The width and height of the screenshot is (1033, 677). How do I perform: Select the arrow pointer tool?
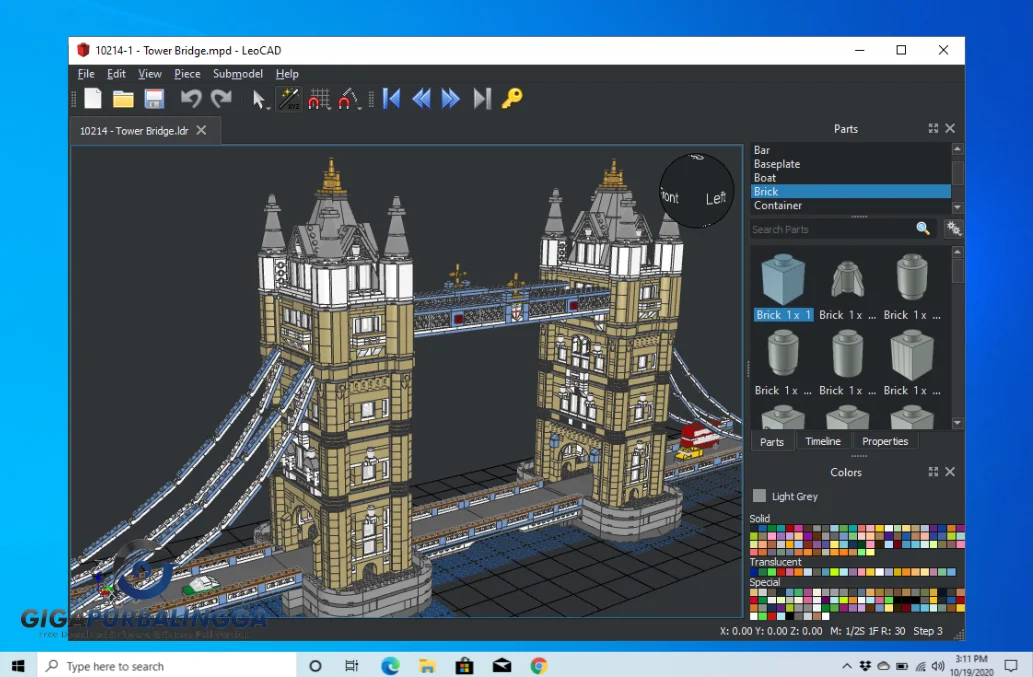pyautogui.click(x=258, y=99)
